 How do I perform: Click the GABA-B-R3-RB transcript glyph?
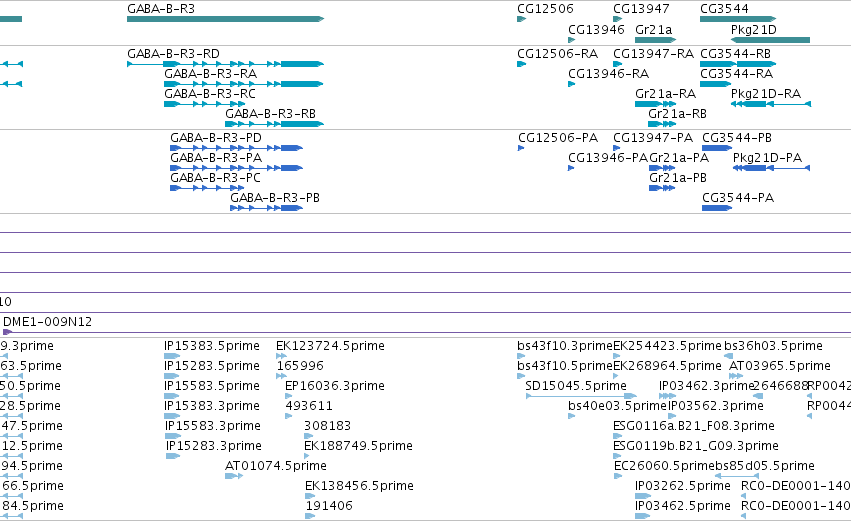coord(275,124)
